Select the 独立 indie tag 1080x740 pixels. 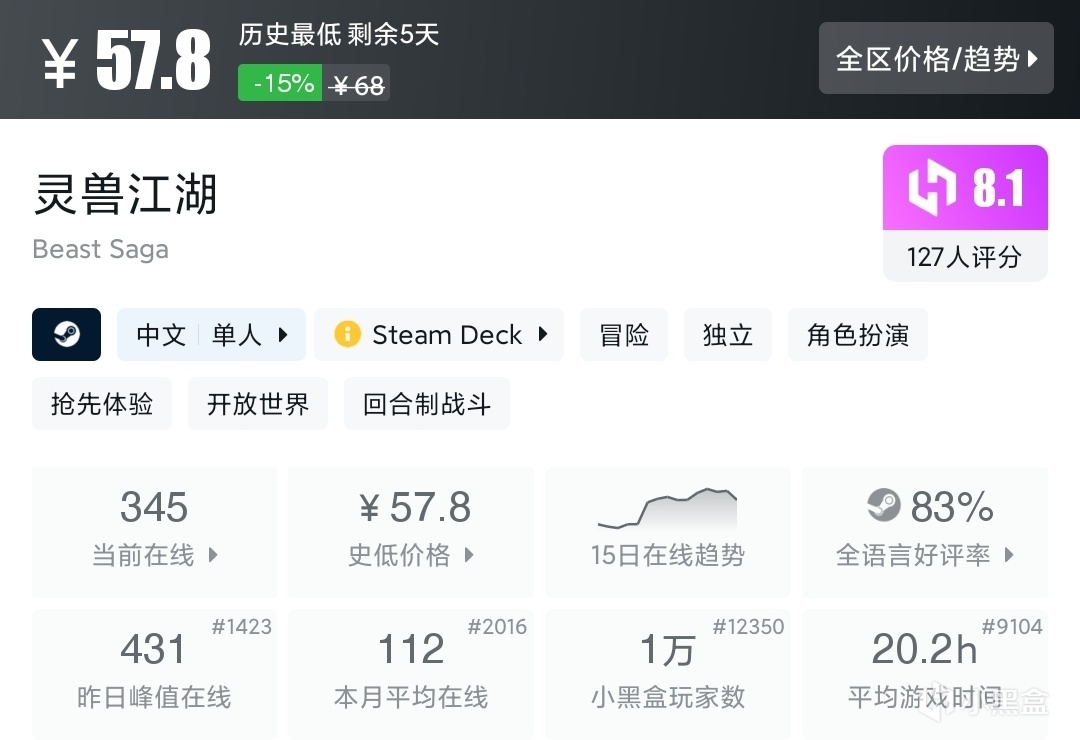coord(727,334)
